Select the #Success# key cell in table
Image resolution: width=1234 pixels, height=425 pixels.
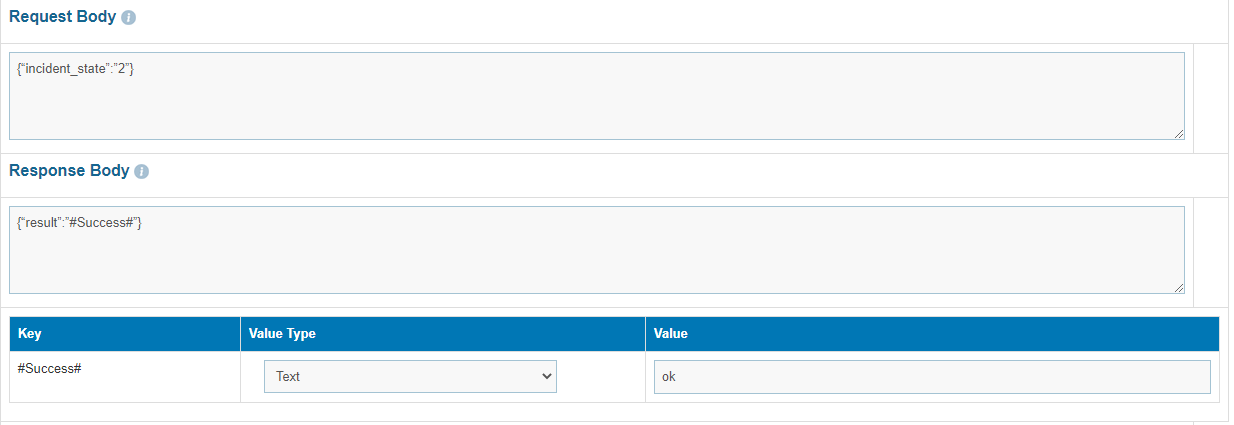[49, 369]
